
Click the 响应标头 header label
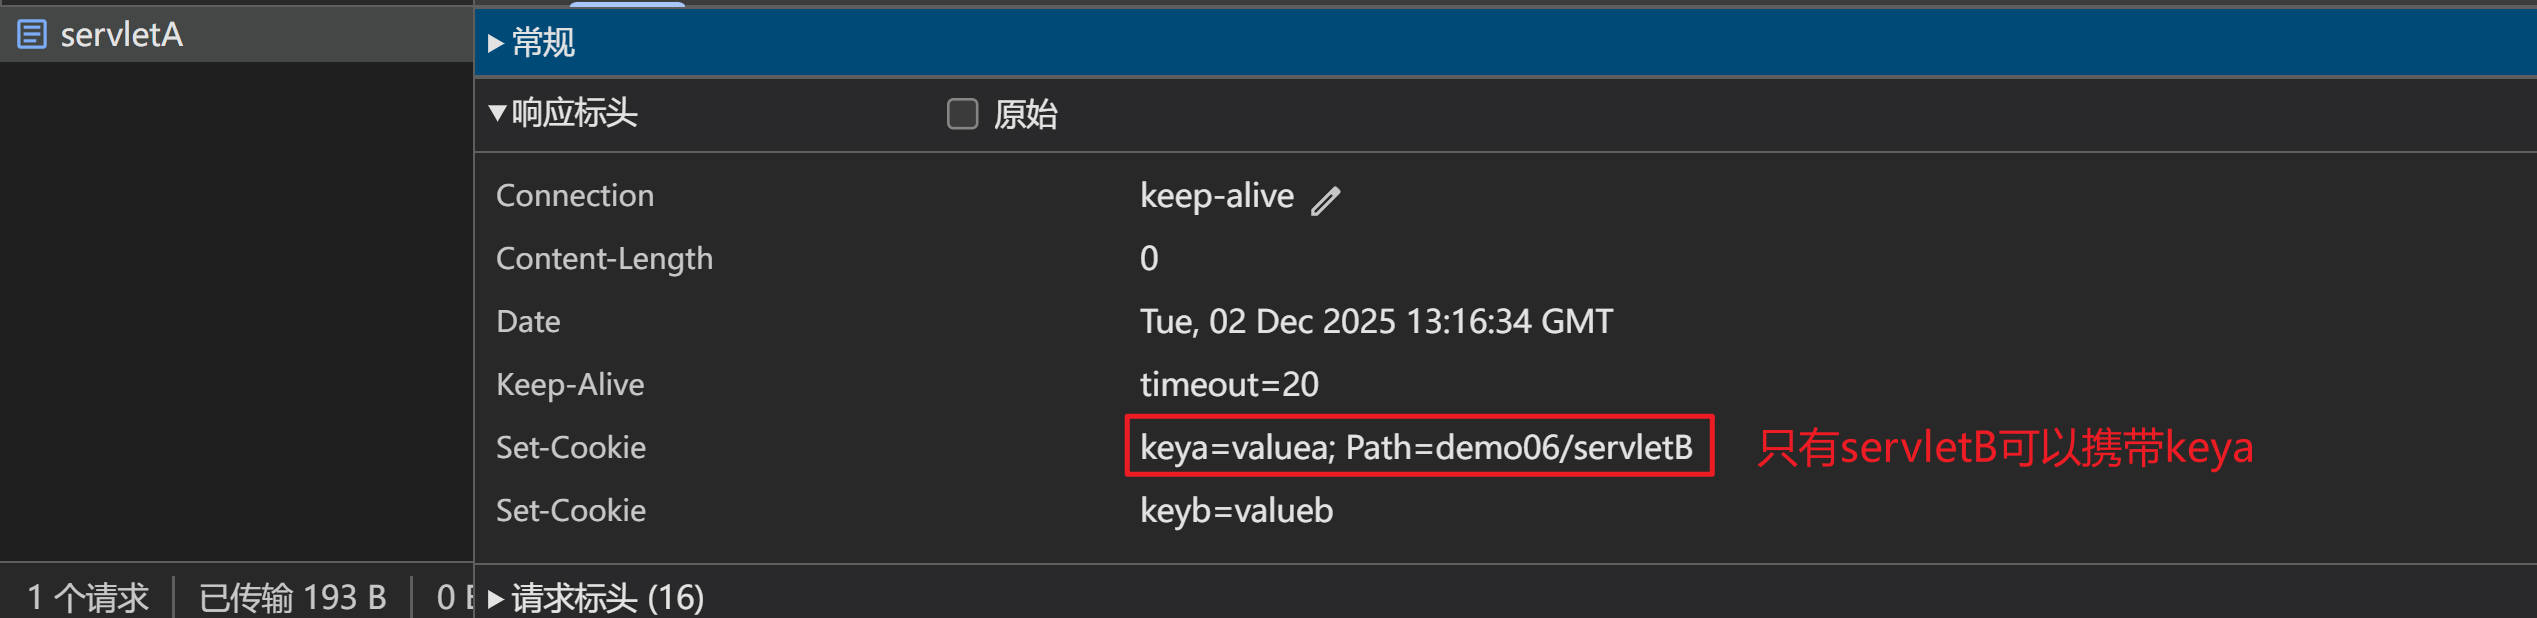tap(574, 113)
